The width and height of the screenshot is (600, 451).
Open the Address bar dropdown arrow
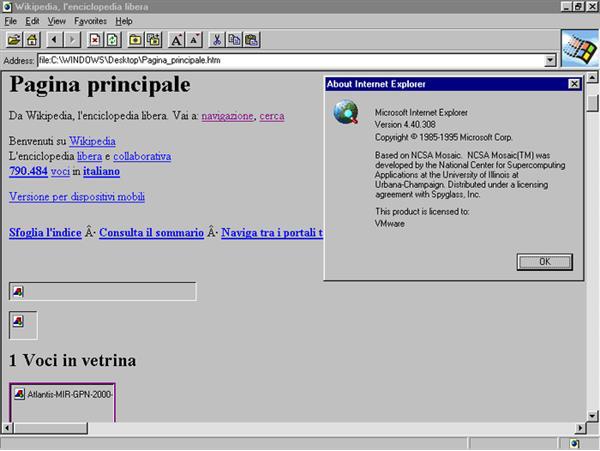550,60
